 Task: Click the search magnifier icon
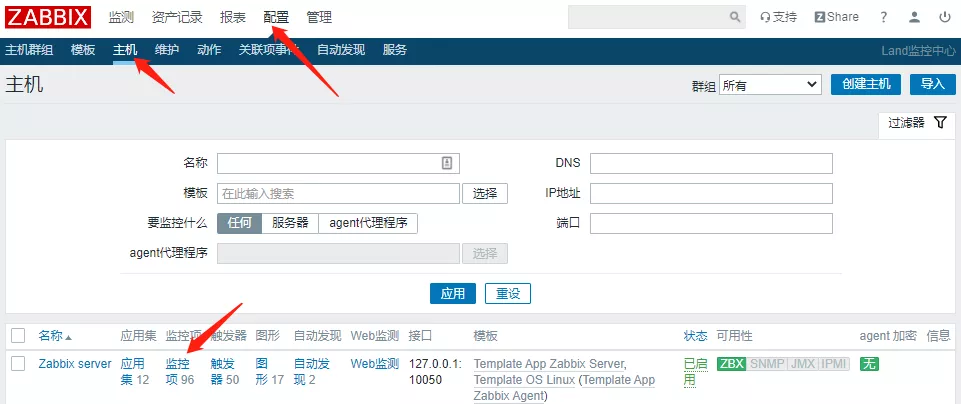736,17
